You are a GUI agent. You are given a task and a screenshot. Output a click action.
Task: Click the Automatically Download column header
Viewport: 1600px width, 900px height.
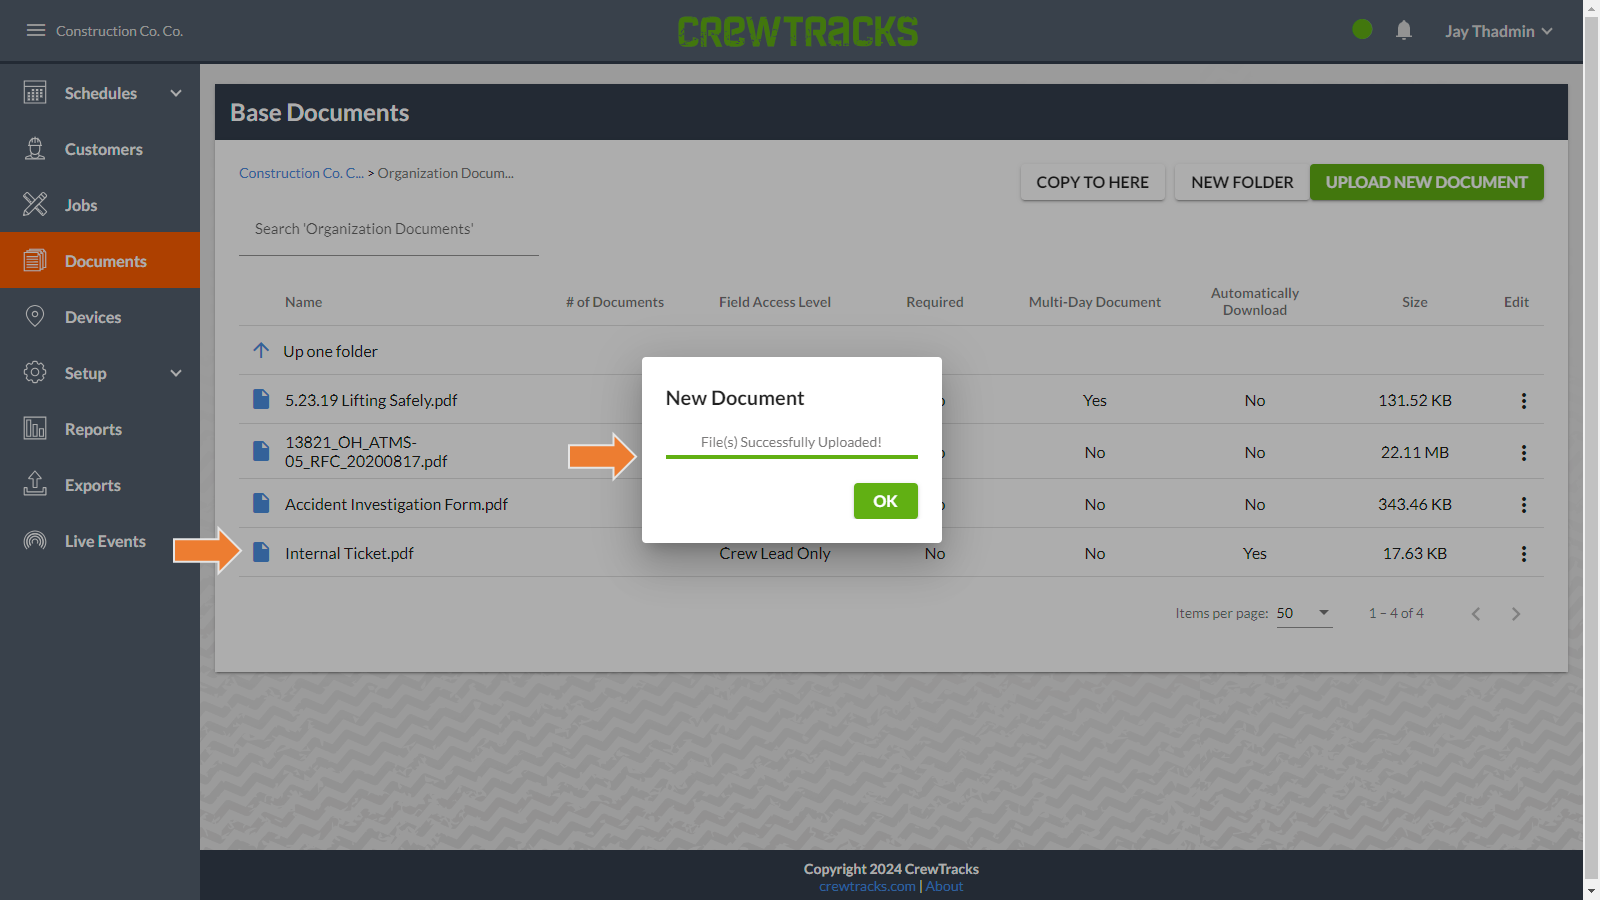pos(1255,302)
